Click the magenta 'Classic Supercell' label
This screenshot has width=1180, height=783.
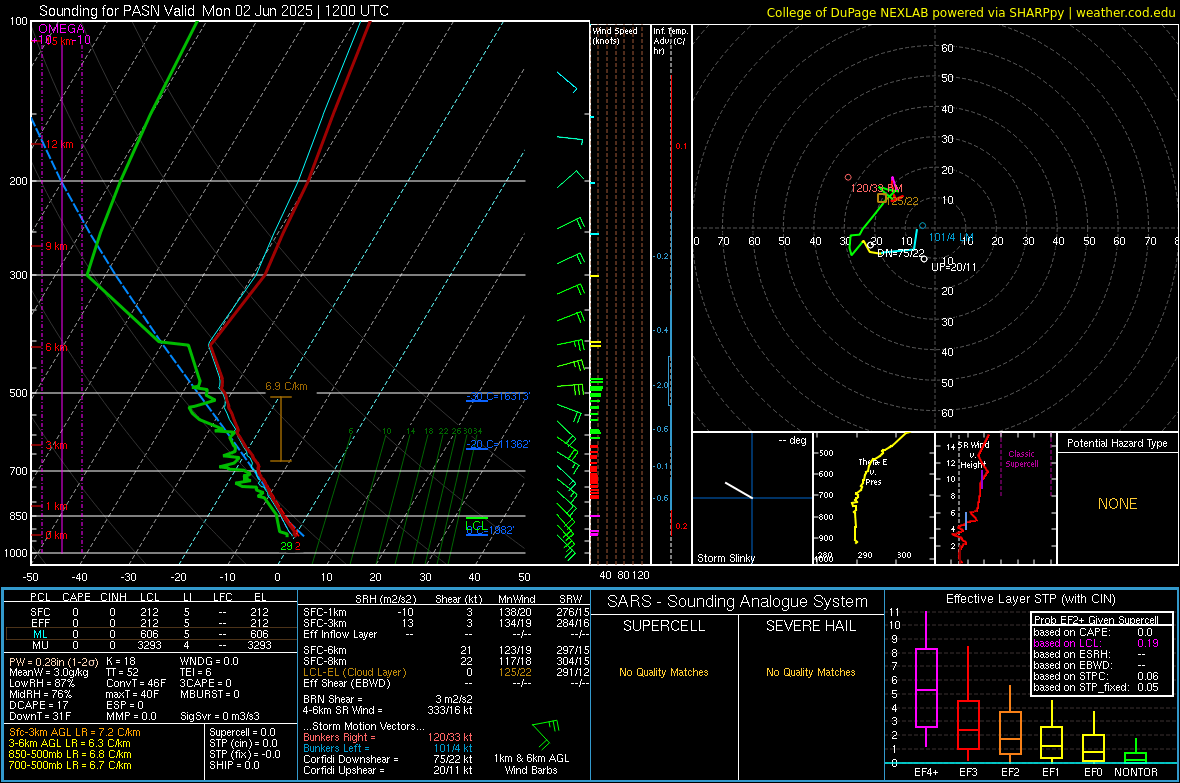[1021, 459]
